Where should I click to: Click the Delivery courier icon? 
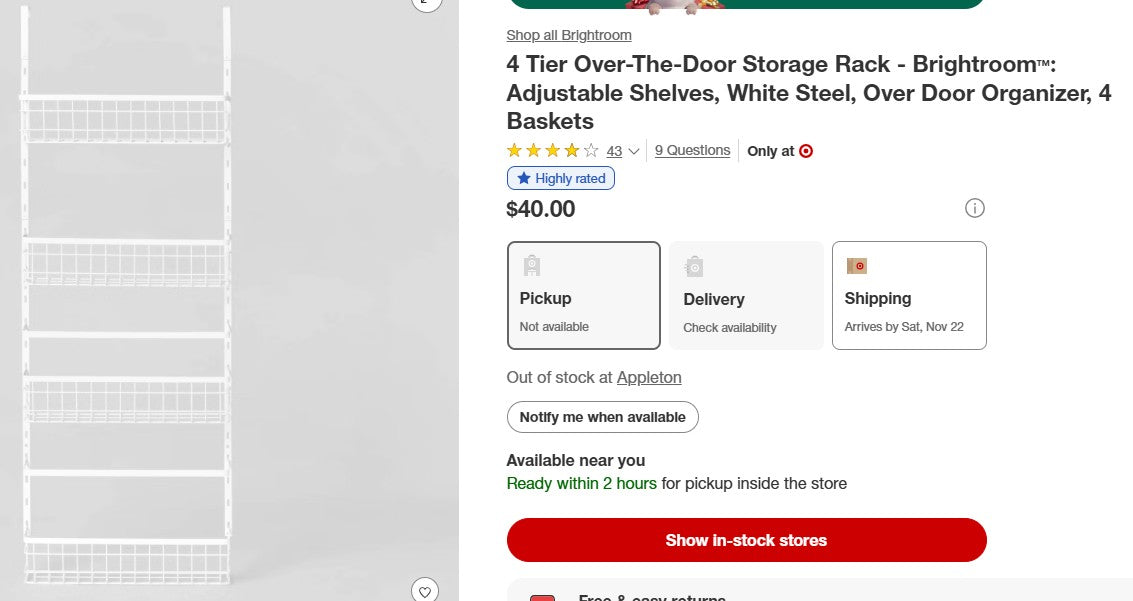pos(694,266)
